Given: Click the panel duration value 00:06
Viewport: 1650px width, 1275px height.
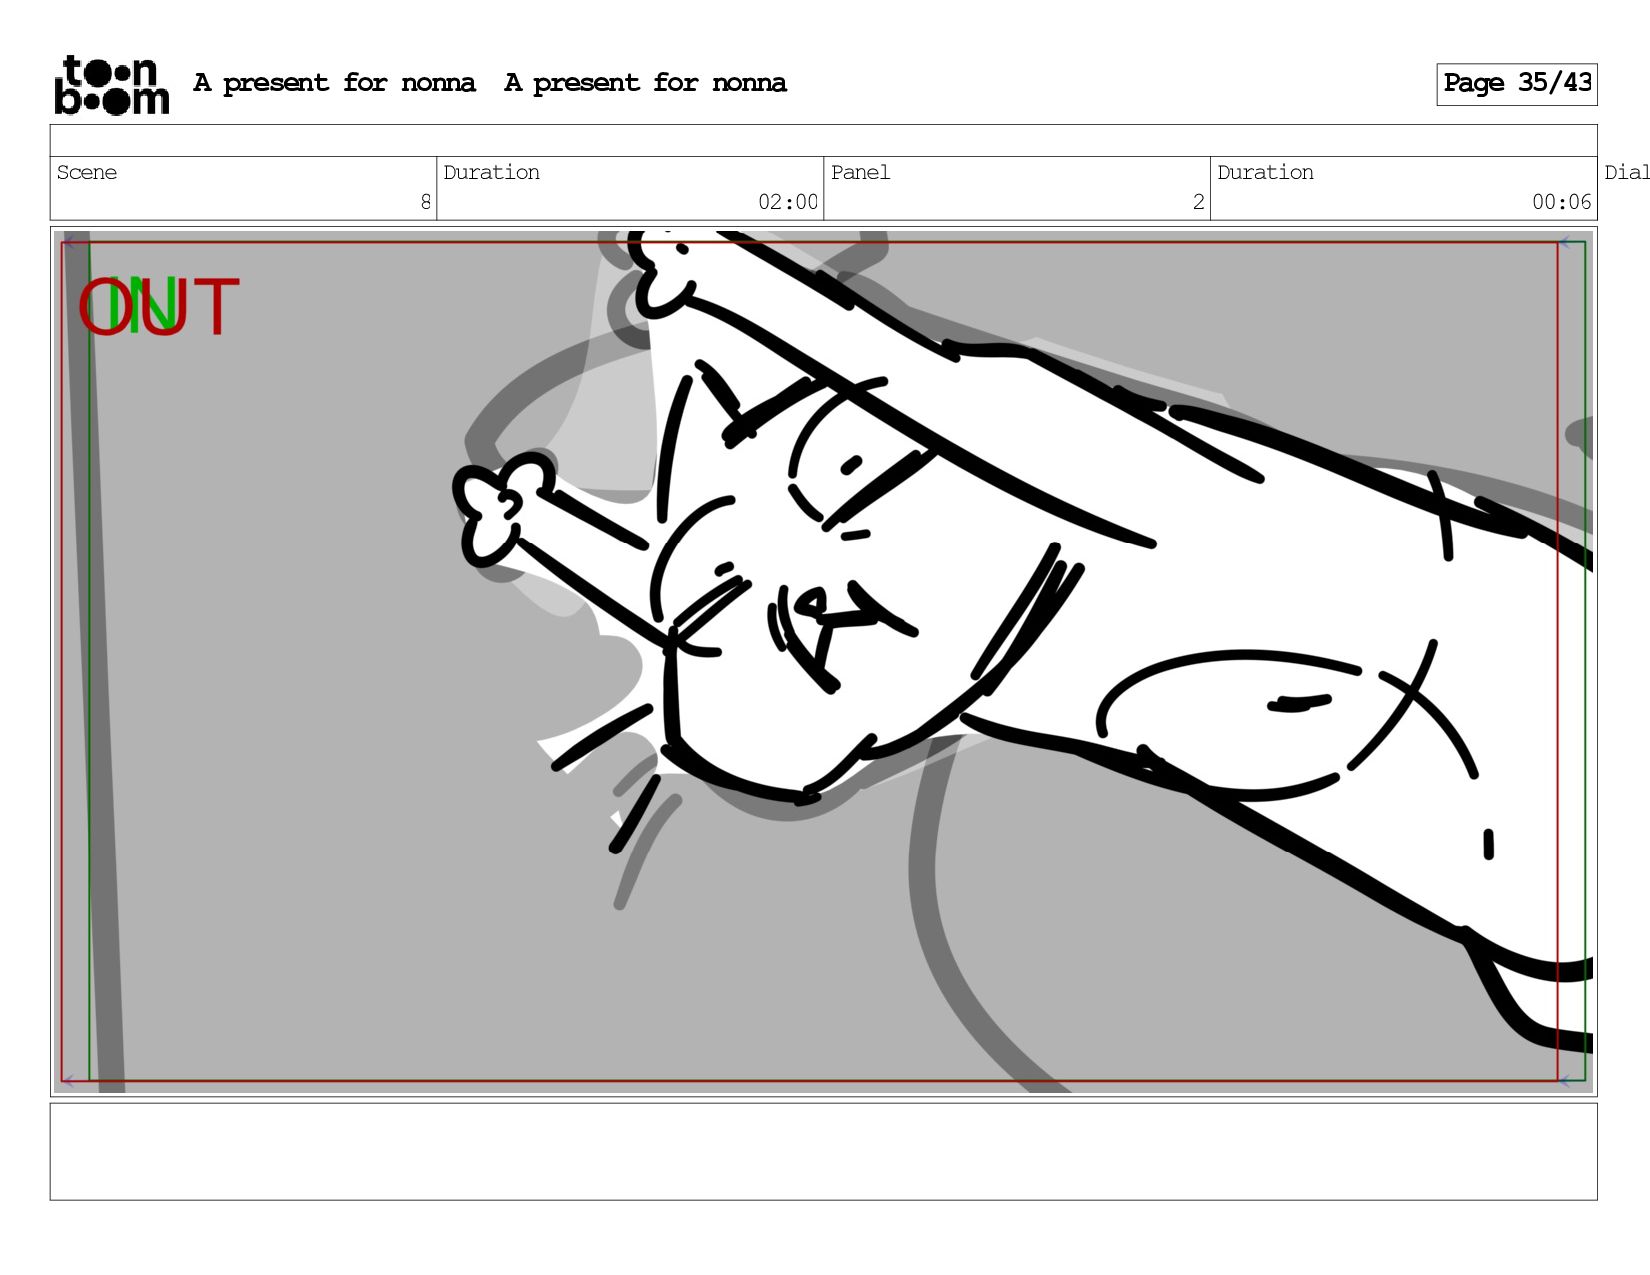Looking at the screenshot, I should click(x=1561, y=202).
